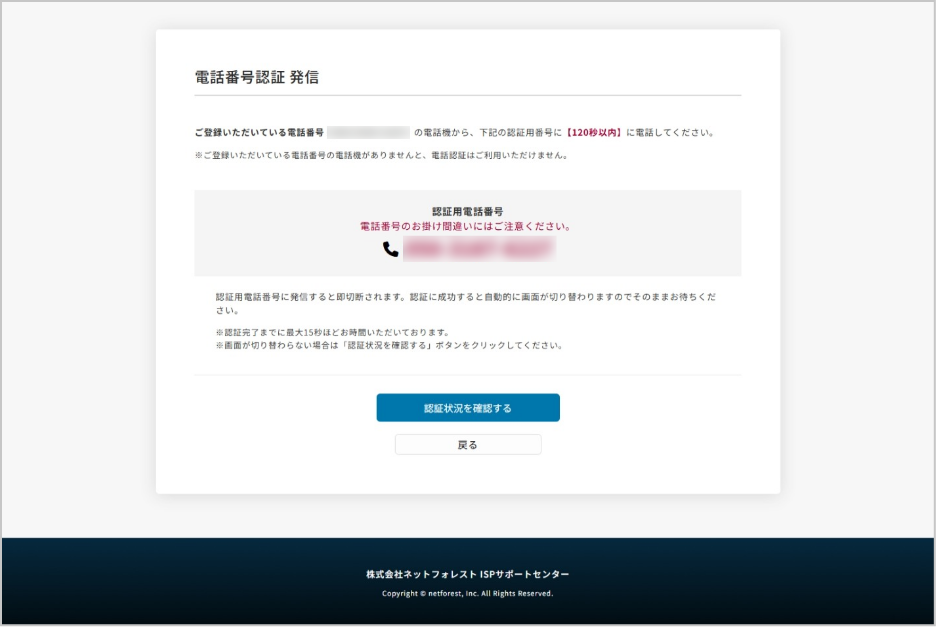Select the blurred verification phone number

pyautogui.click(x=478, y=249)
